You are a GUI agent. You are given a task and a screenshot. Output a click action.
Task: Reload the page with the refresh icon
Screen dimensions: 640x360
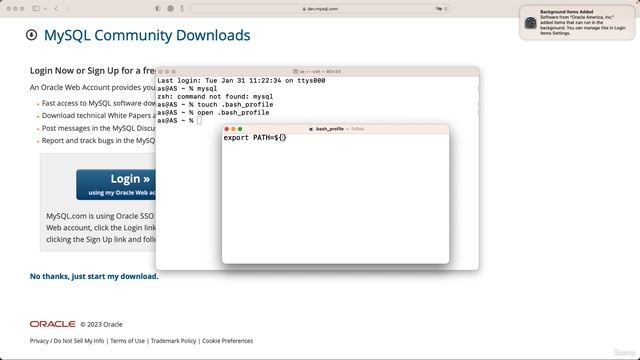446,9
